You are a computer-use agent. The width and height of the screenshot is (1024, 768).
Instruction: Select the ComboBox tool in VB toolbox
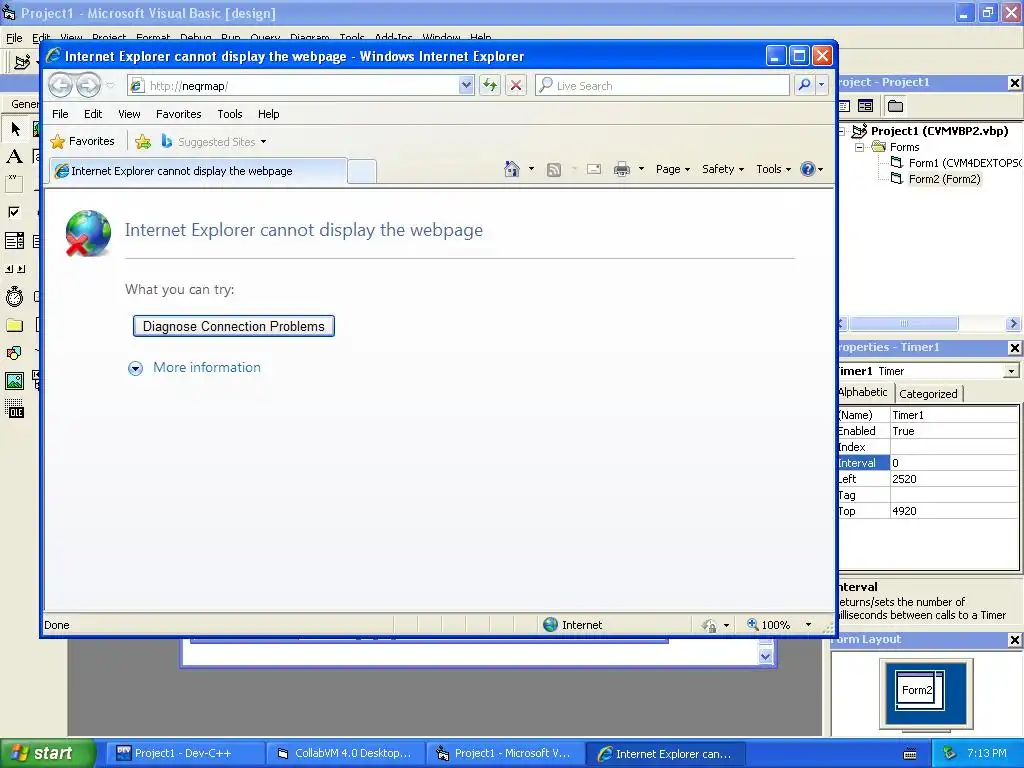pyautogui.click(x=14, y=241)
